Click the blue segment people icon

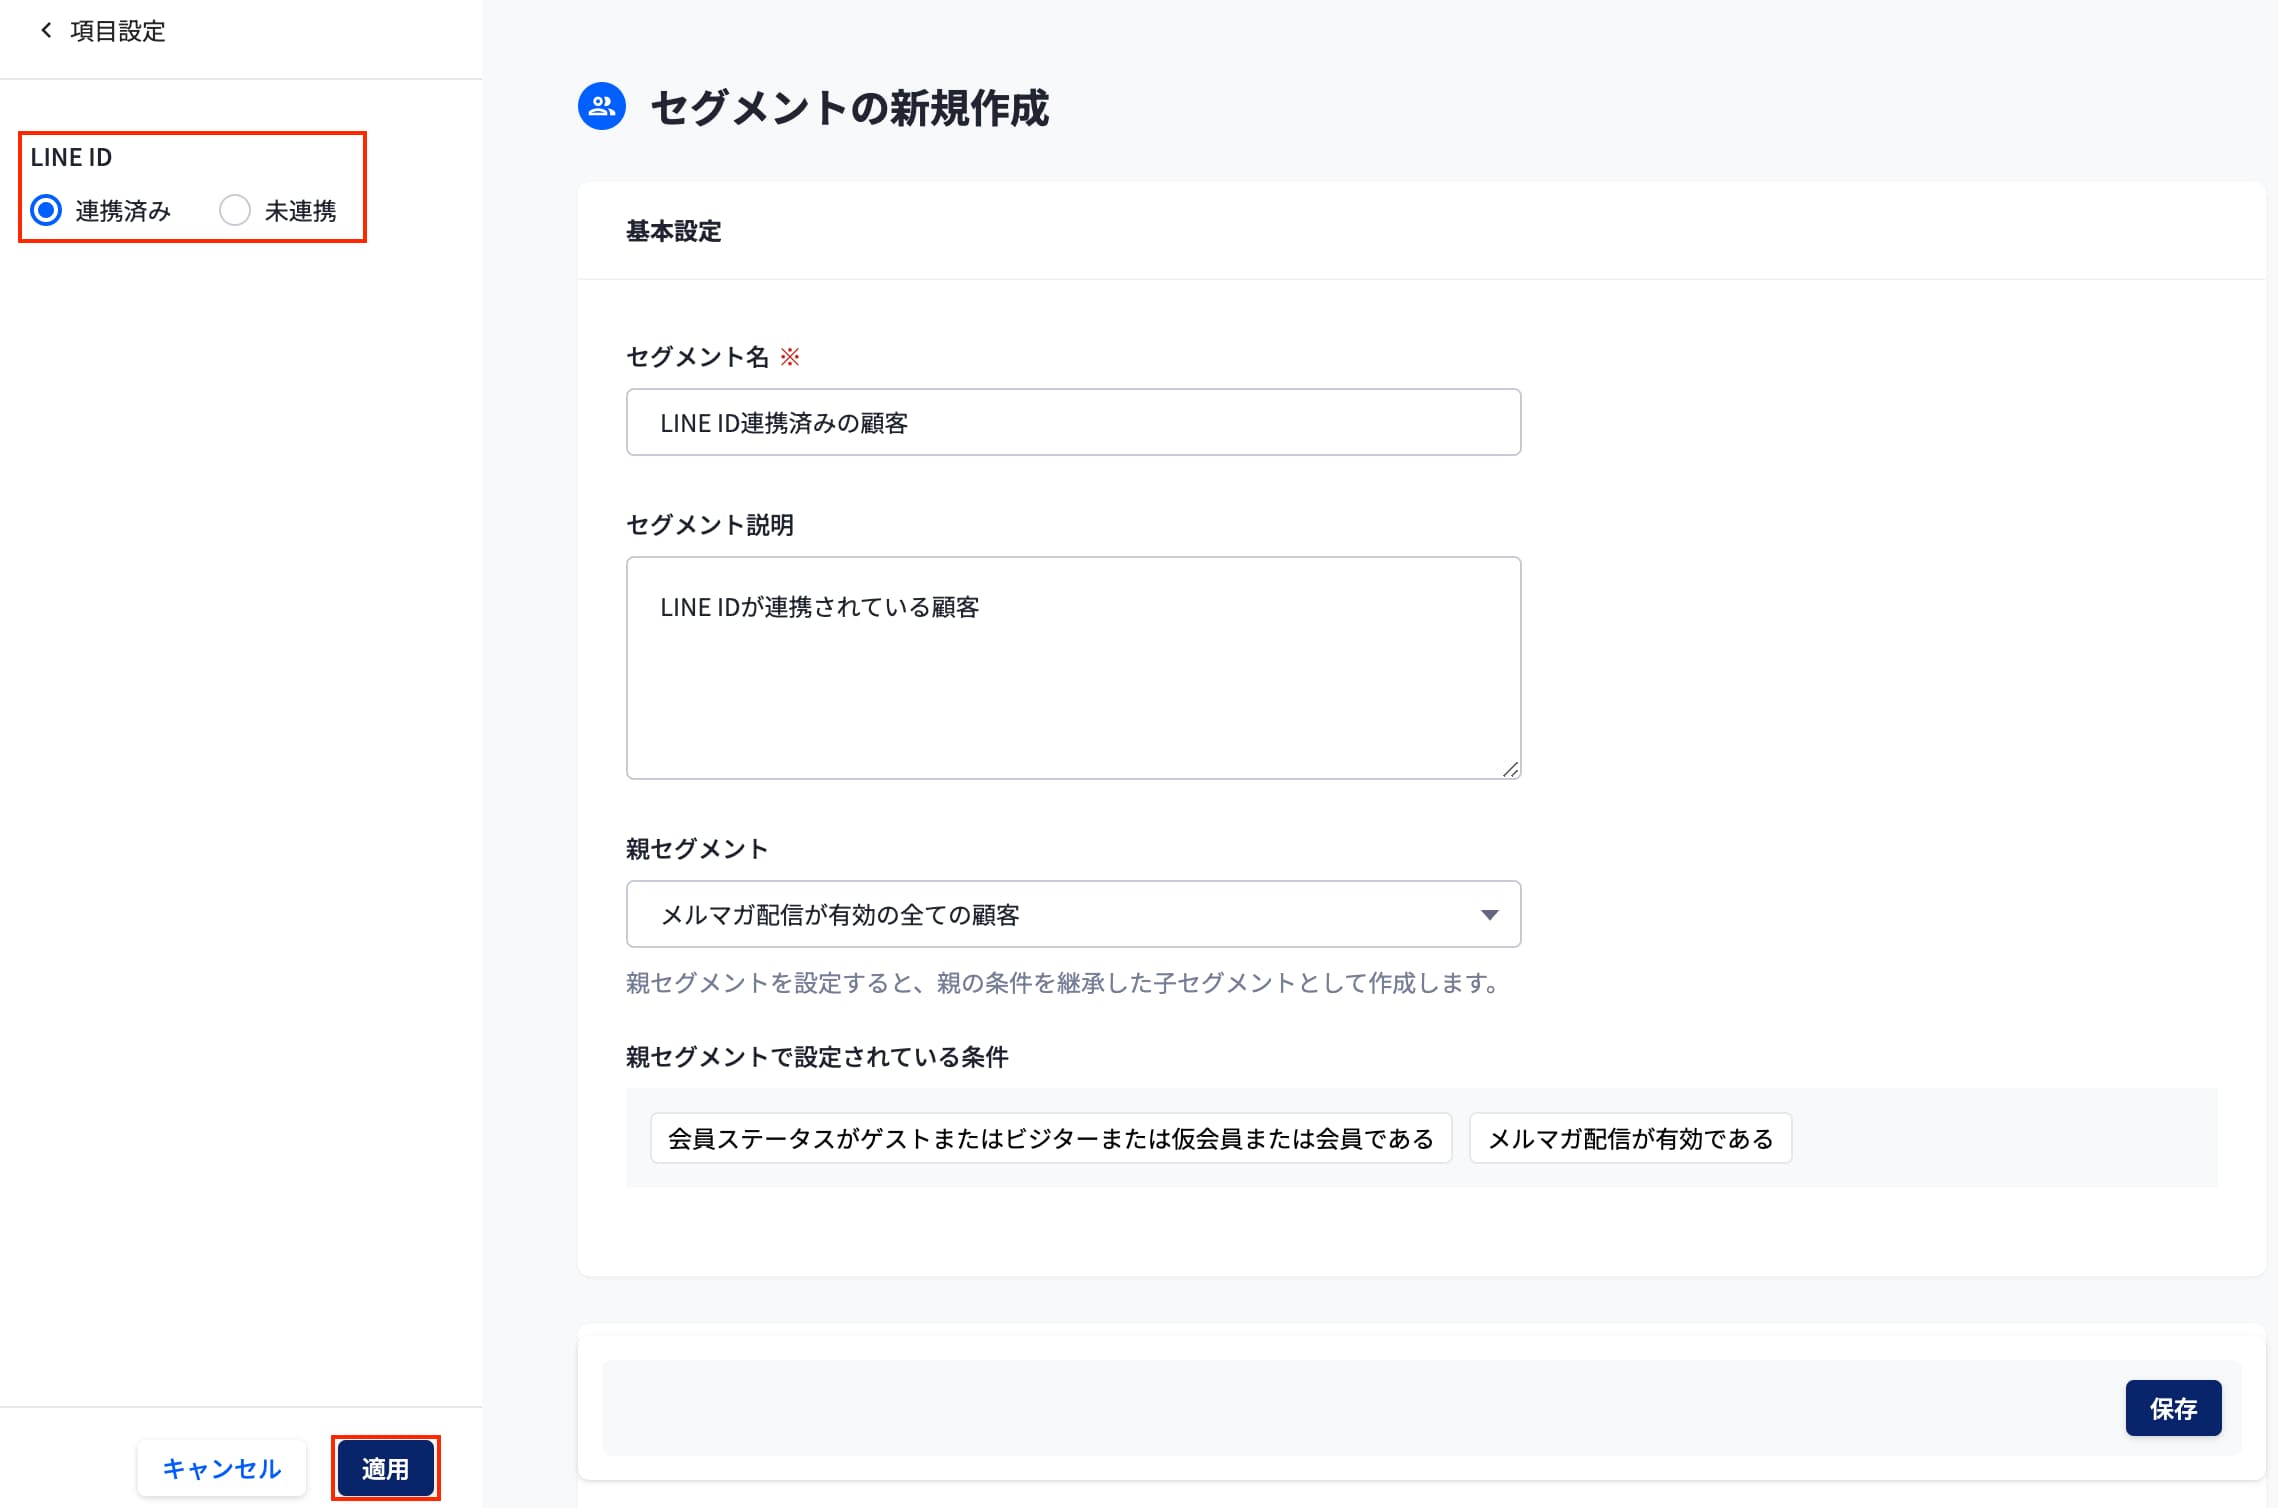602,106
